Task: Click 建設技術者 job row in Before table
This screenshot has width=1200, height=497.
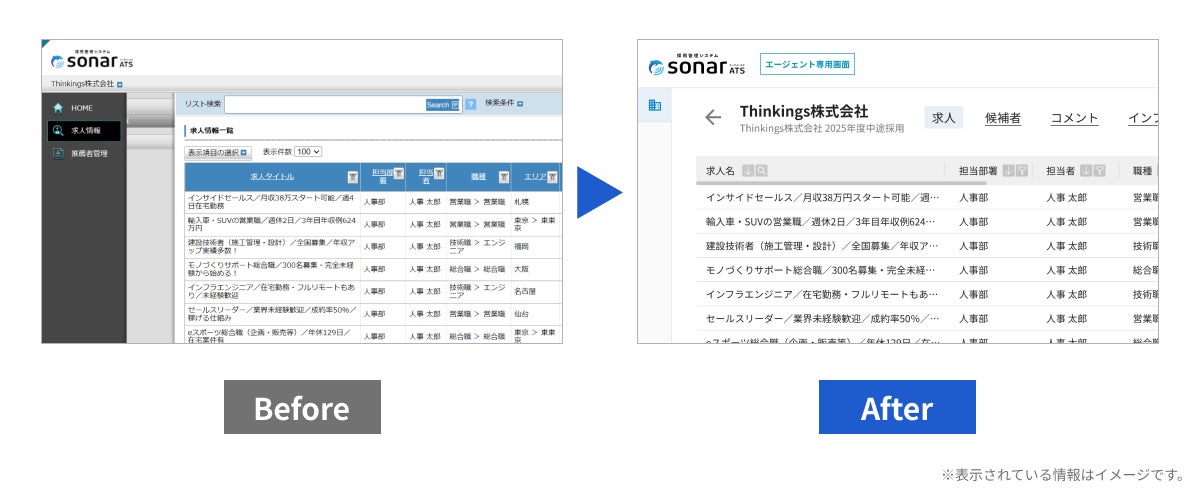Action: click(x=373, y=246)
